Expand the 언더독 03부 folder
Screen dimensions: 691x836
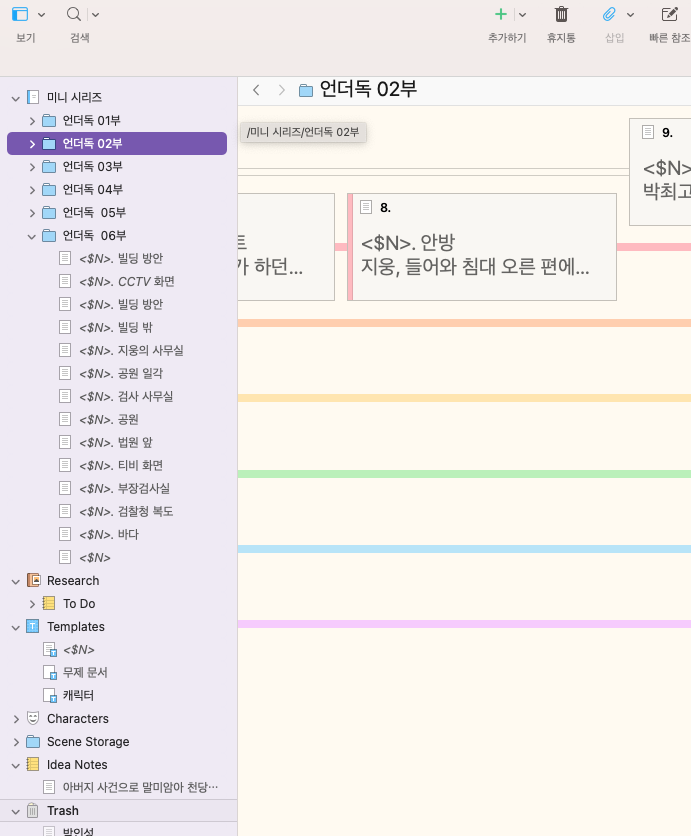32,167
